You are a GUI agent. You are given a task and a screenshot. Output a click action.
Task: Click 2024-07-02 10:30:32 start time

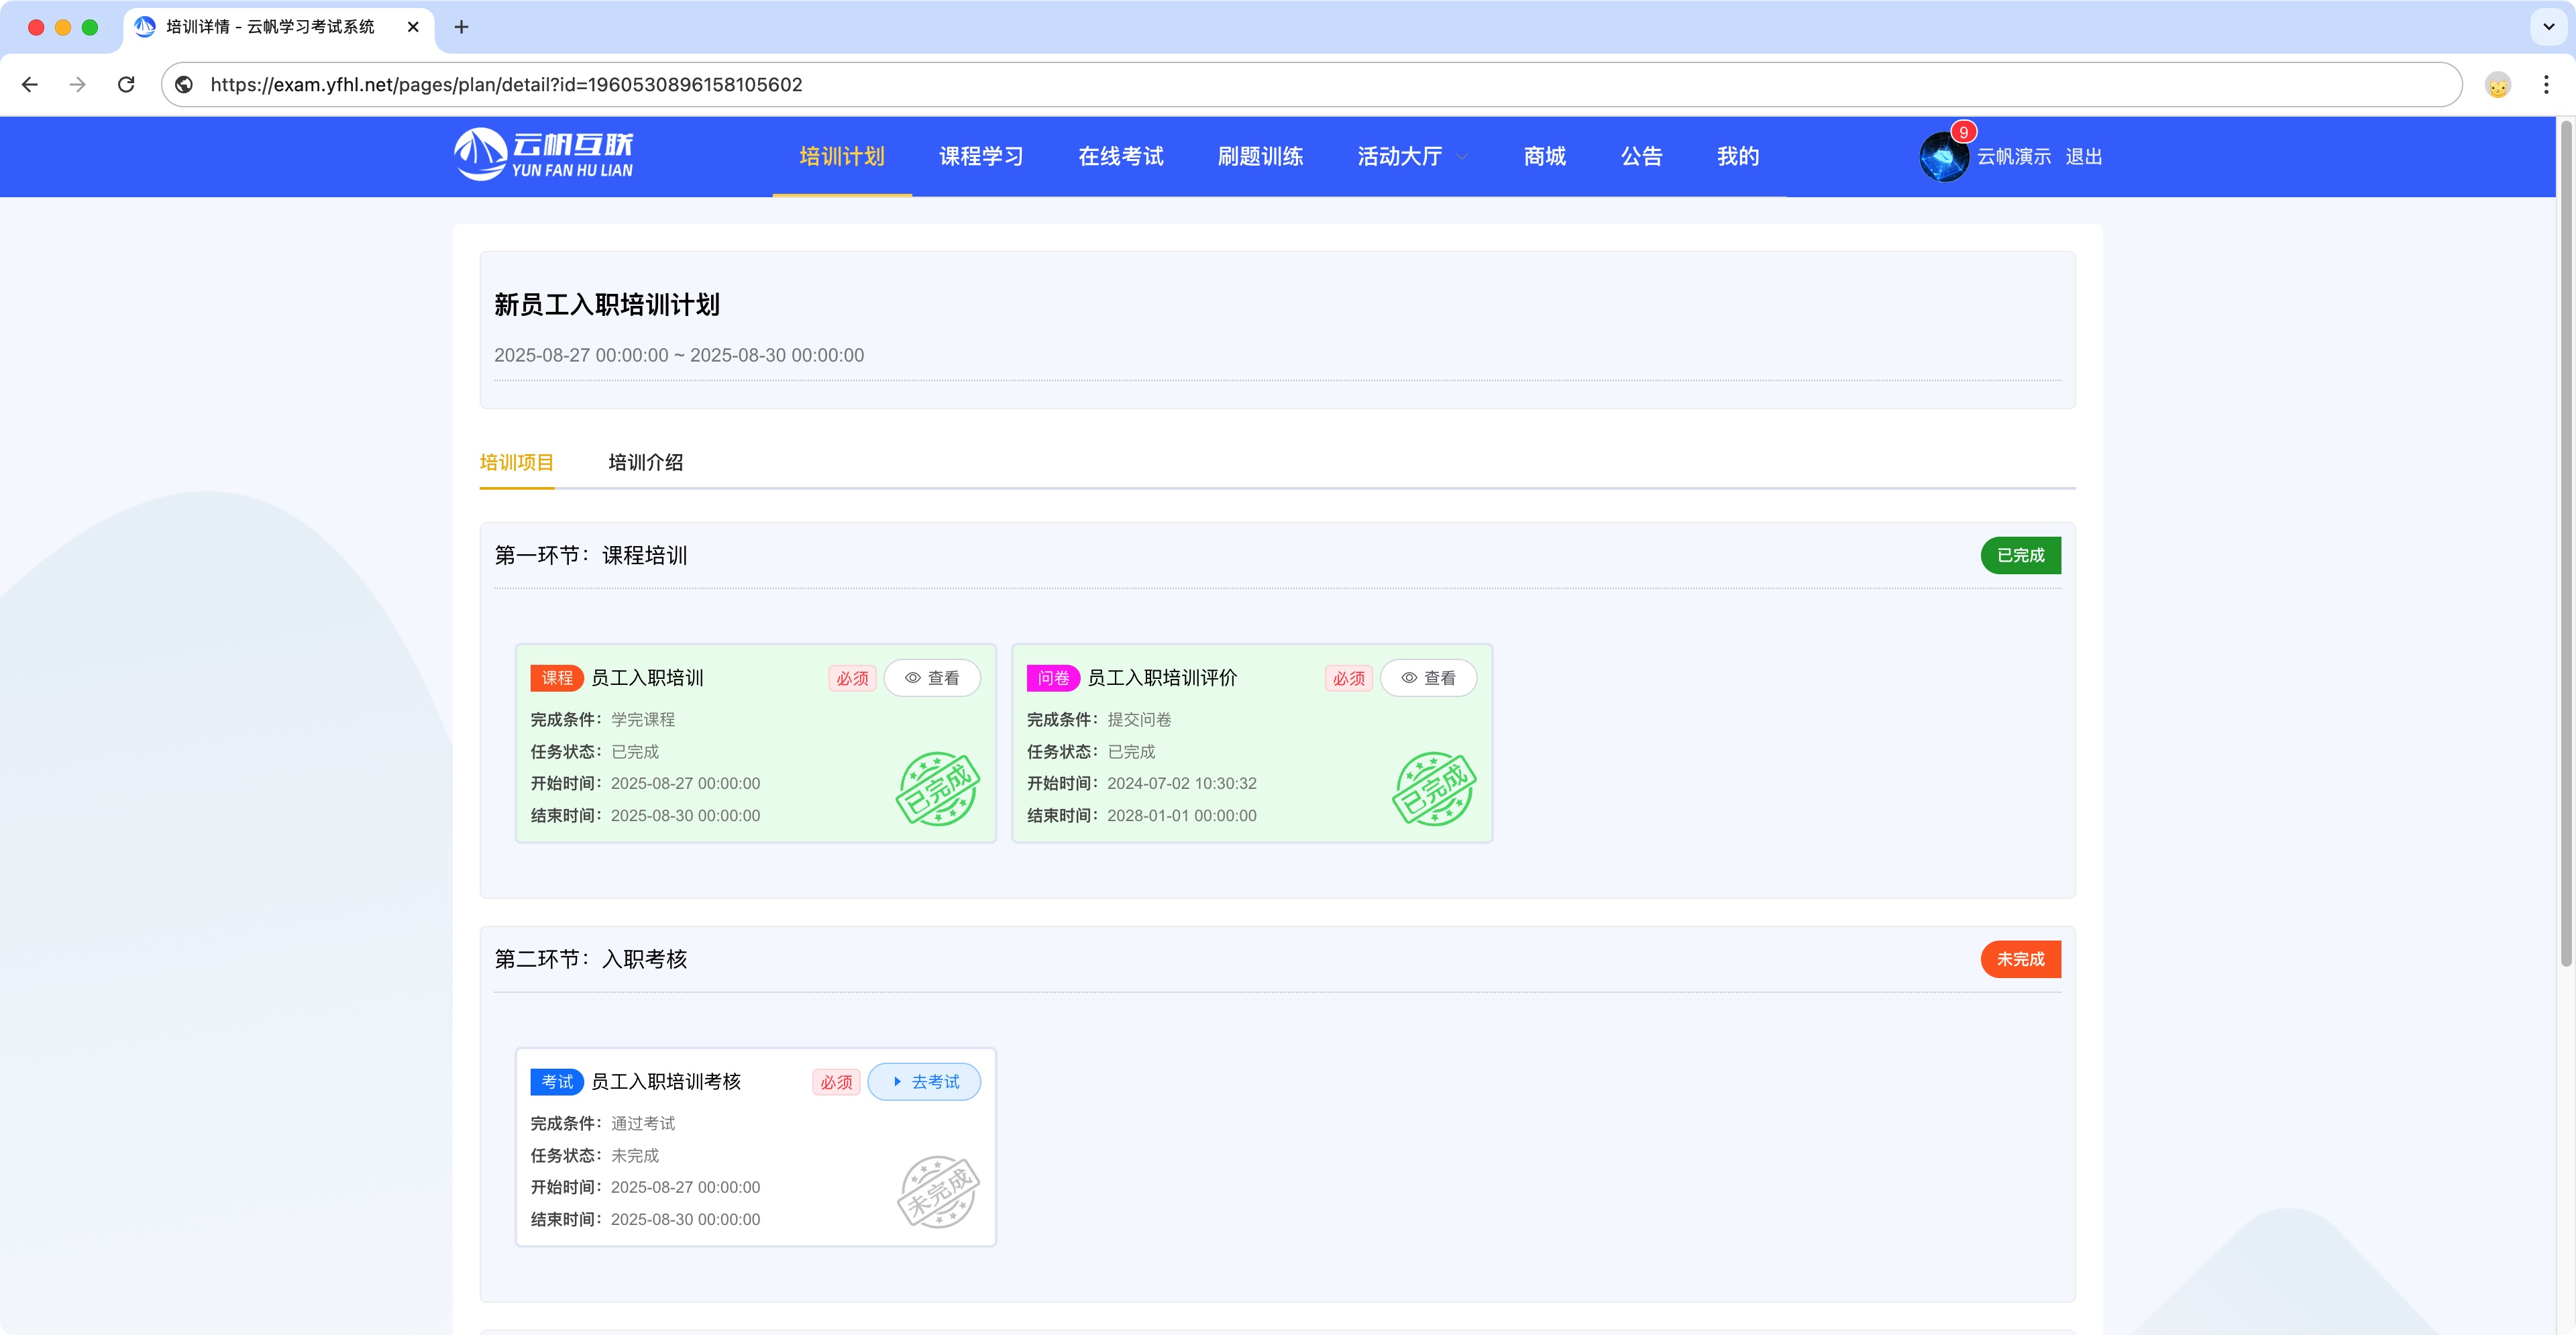point(1182,784)
